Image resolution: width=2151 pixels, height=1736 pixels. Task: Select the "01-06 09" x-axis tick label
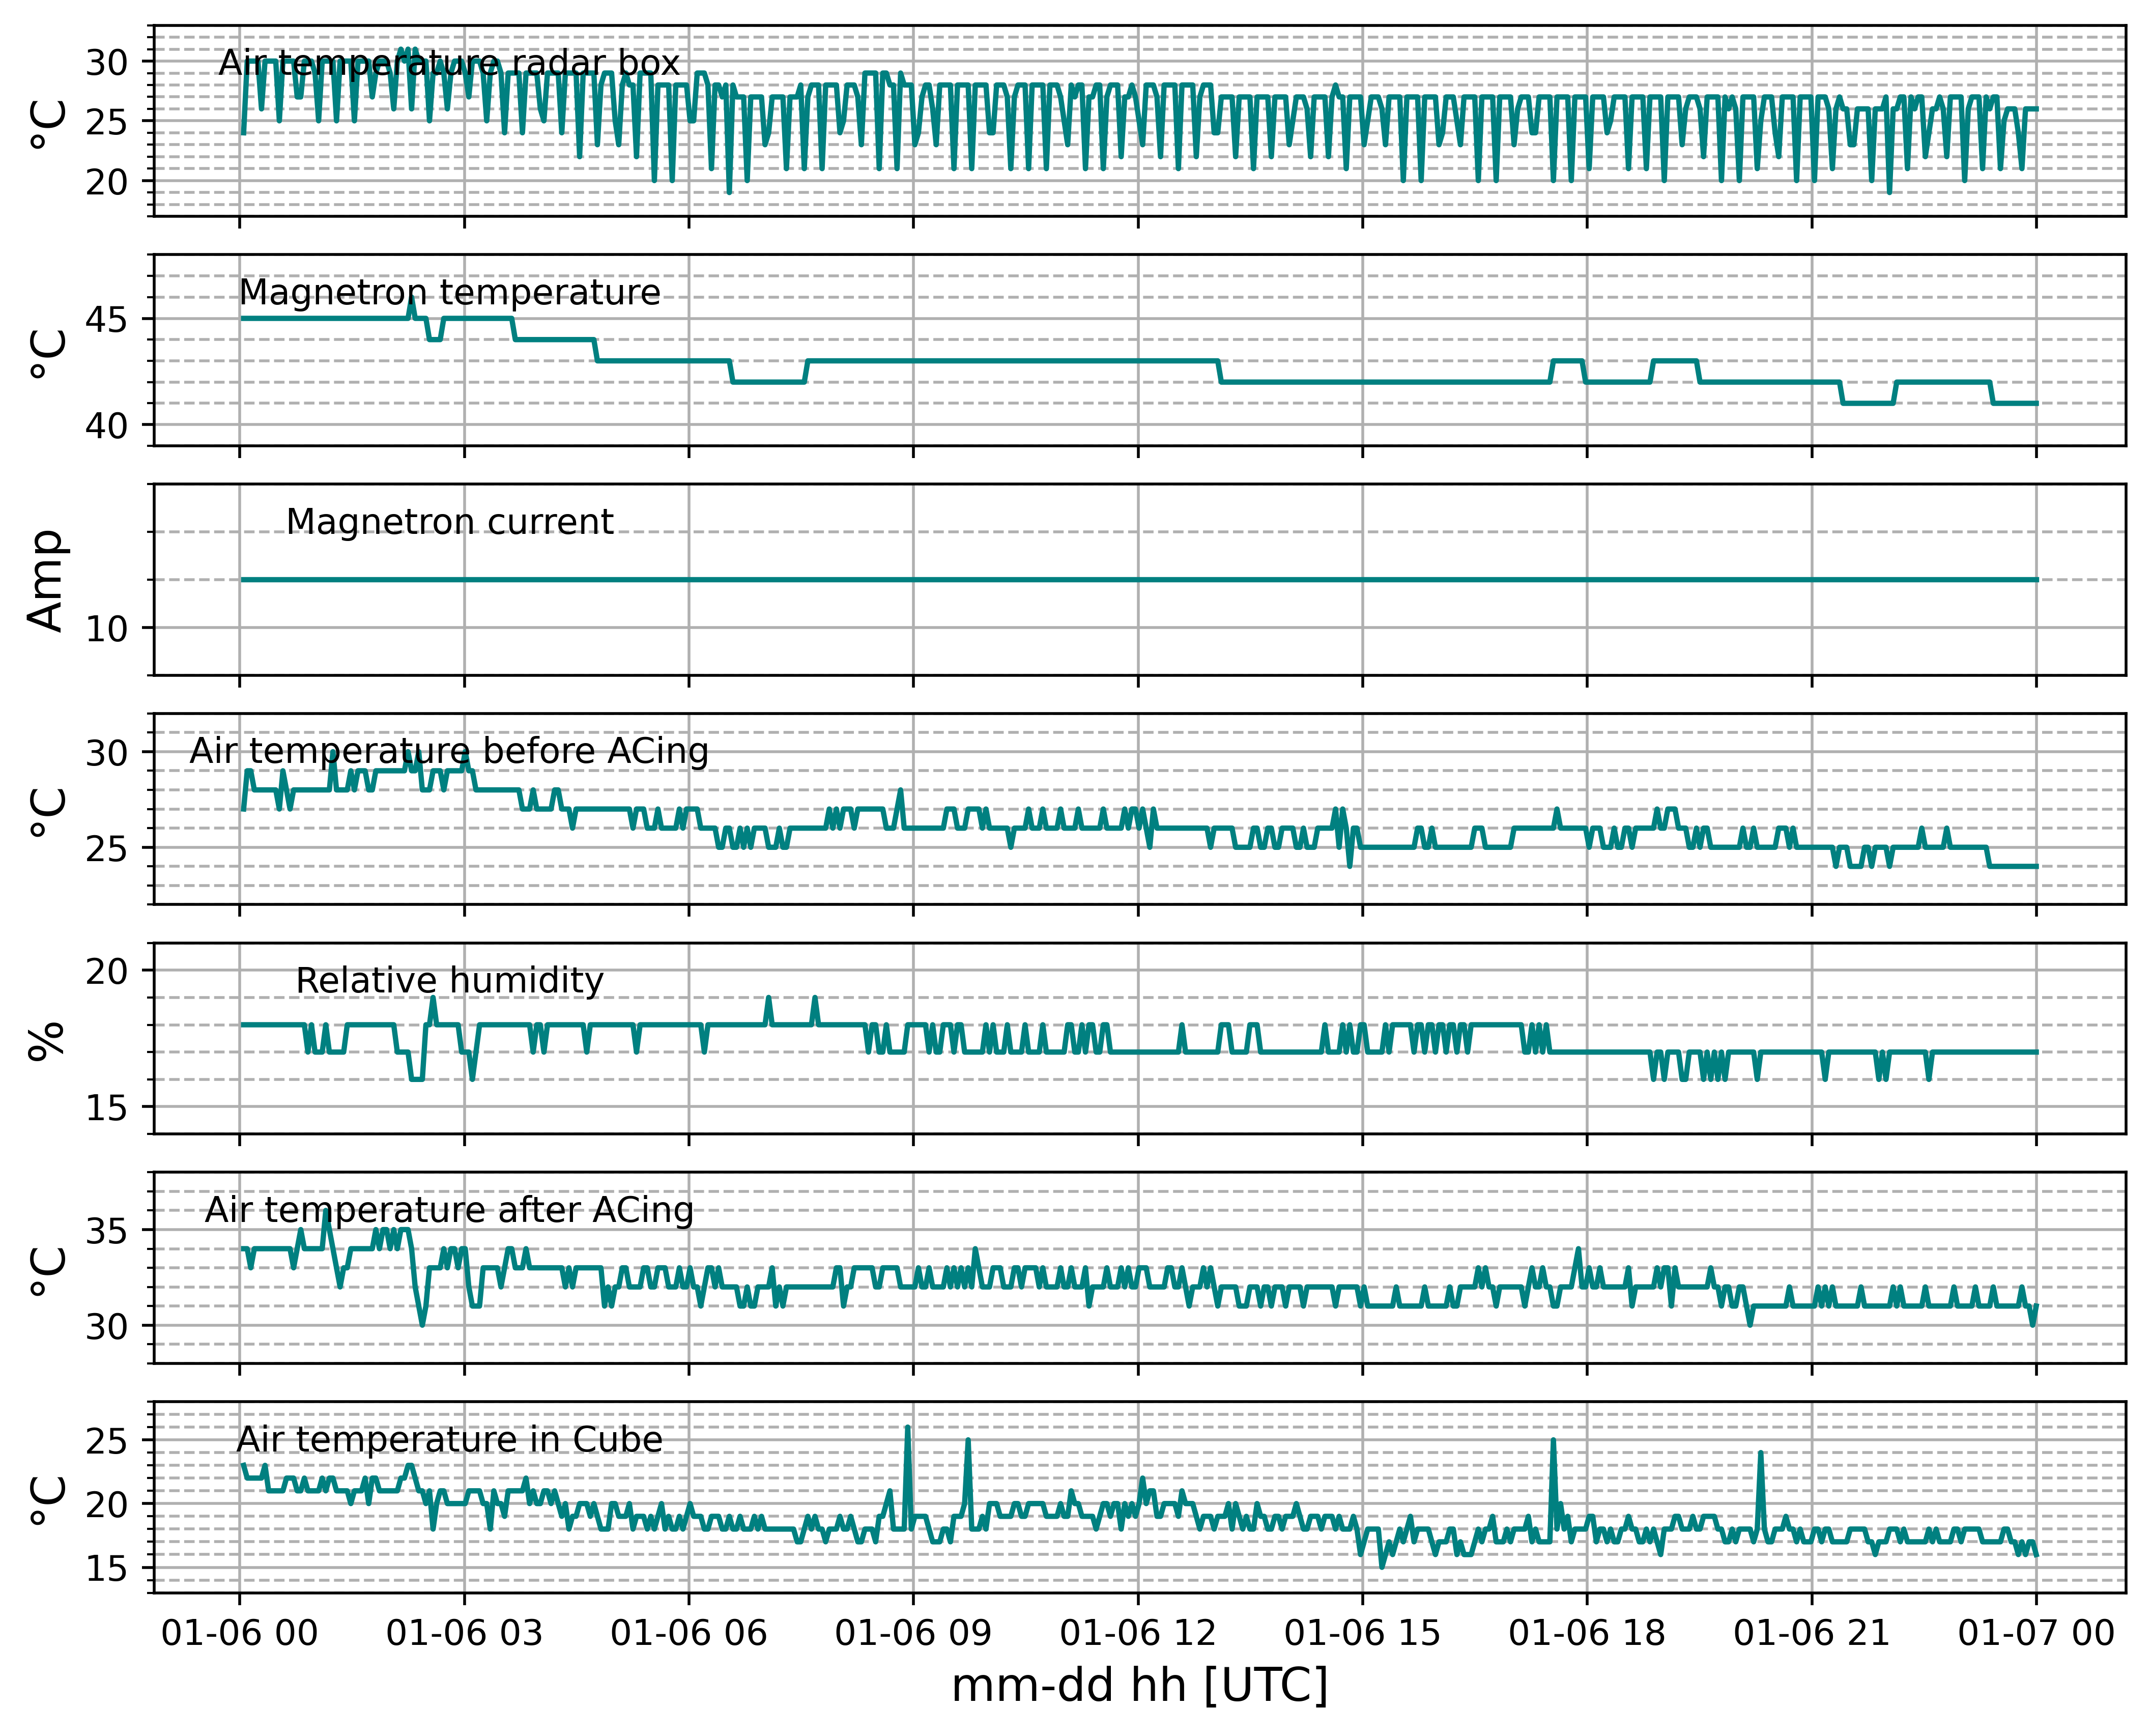[913, 1633]
